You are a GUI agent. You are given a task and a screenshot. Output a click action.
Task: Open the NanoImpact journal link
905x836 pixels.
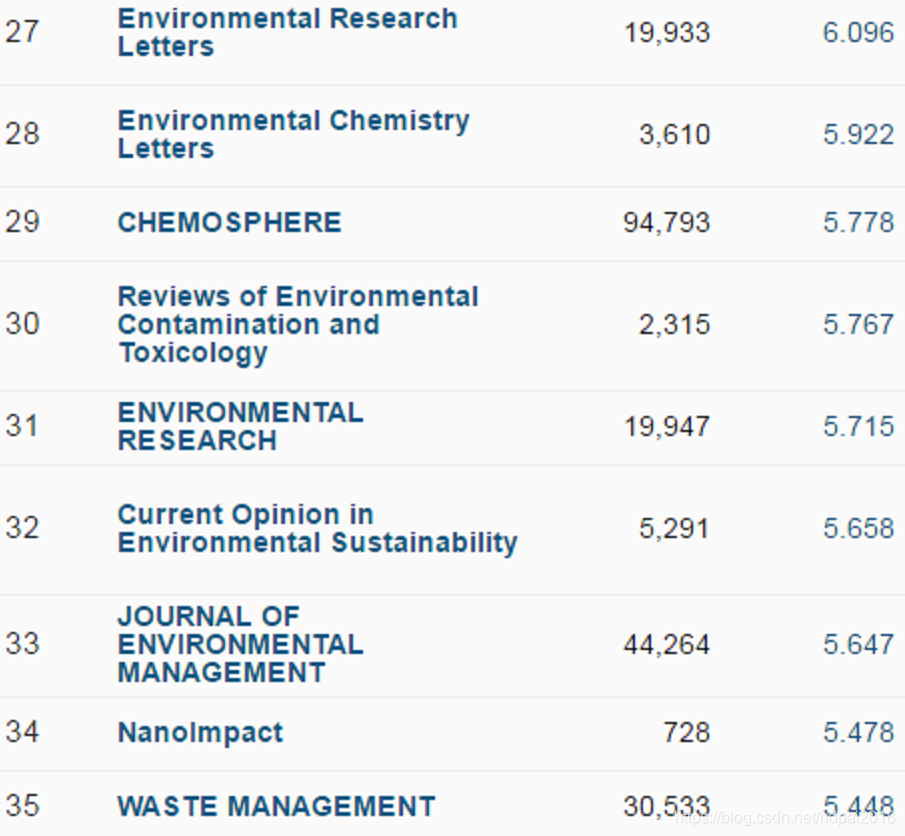point(200,733)
